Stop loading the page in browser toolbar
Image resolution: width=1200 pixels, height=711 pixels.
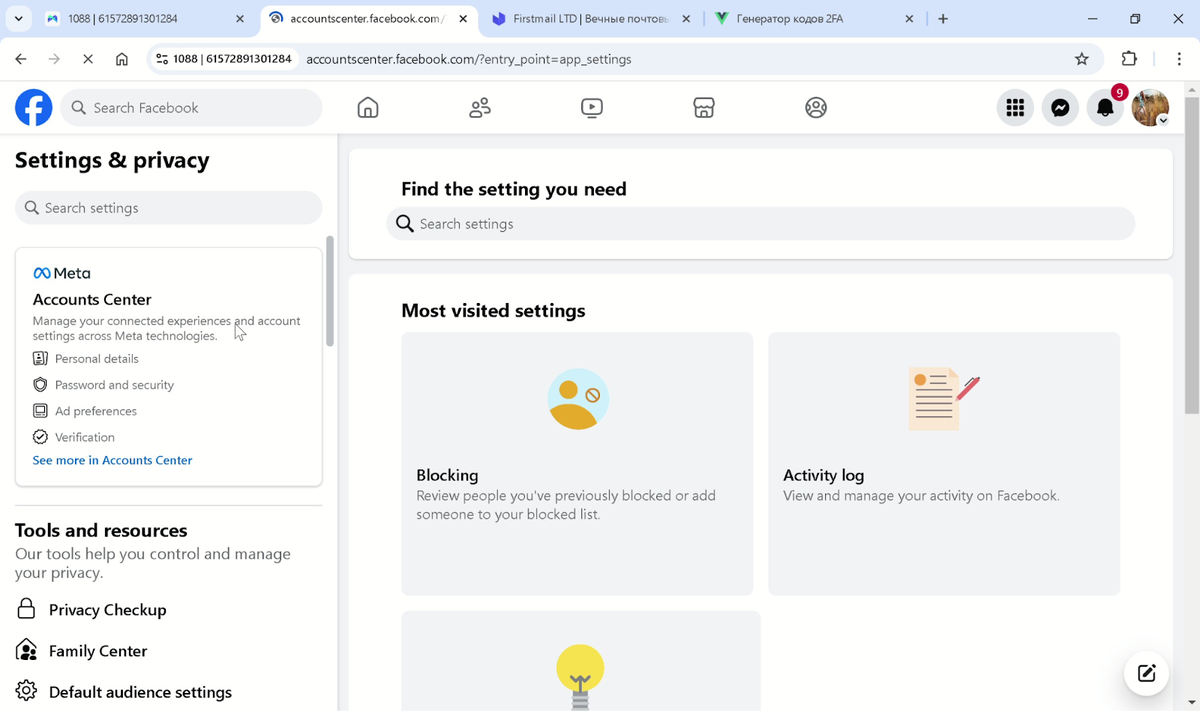(x=87, y=59)
